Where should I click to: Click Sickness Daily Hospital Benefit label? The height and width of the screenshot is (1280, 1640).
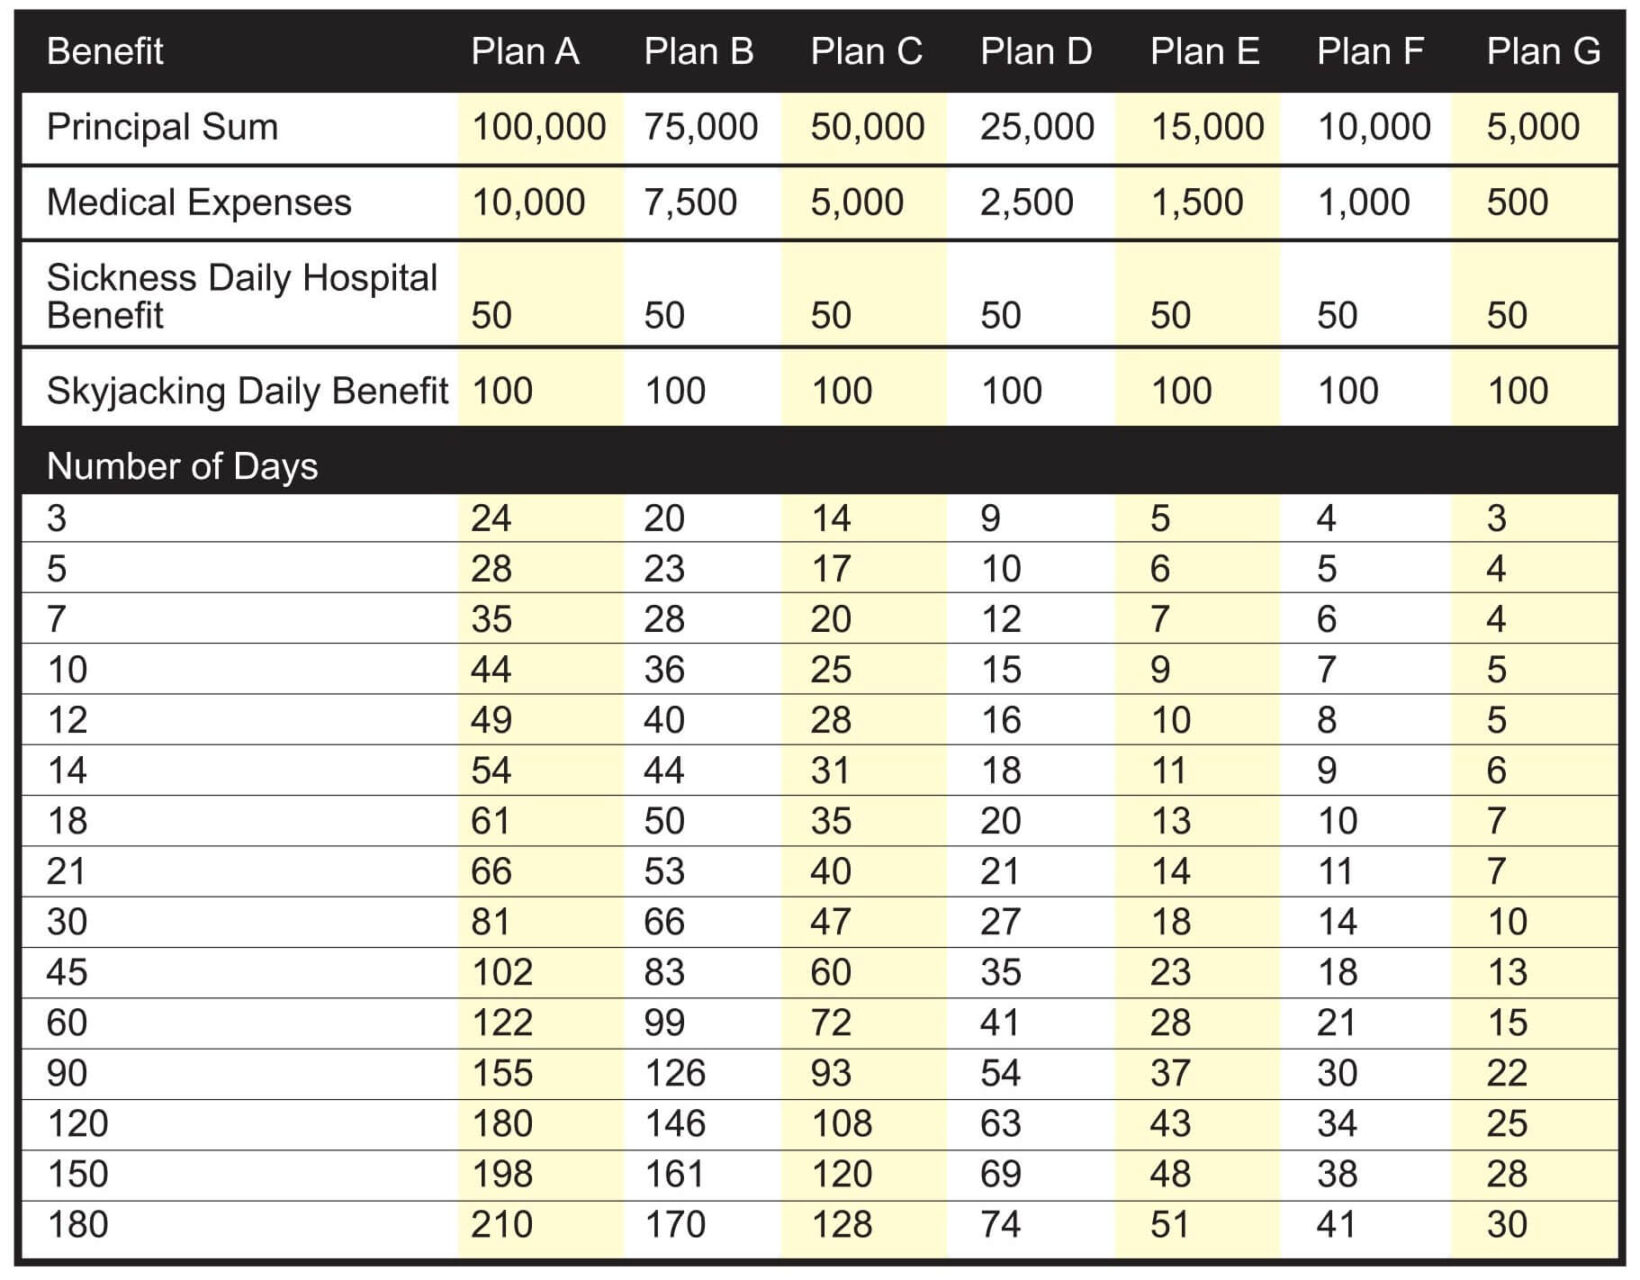click(x=241, y=295)
